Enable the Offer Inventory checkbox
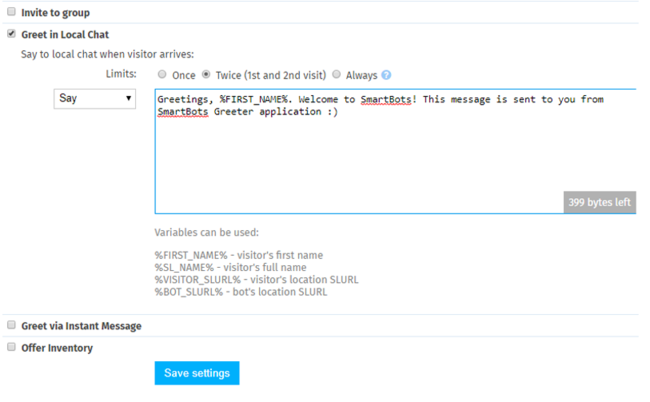The image size is (650, 402). [12, 347]
